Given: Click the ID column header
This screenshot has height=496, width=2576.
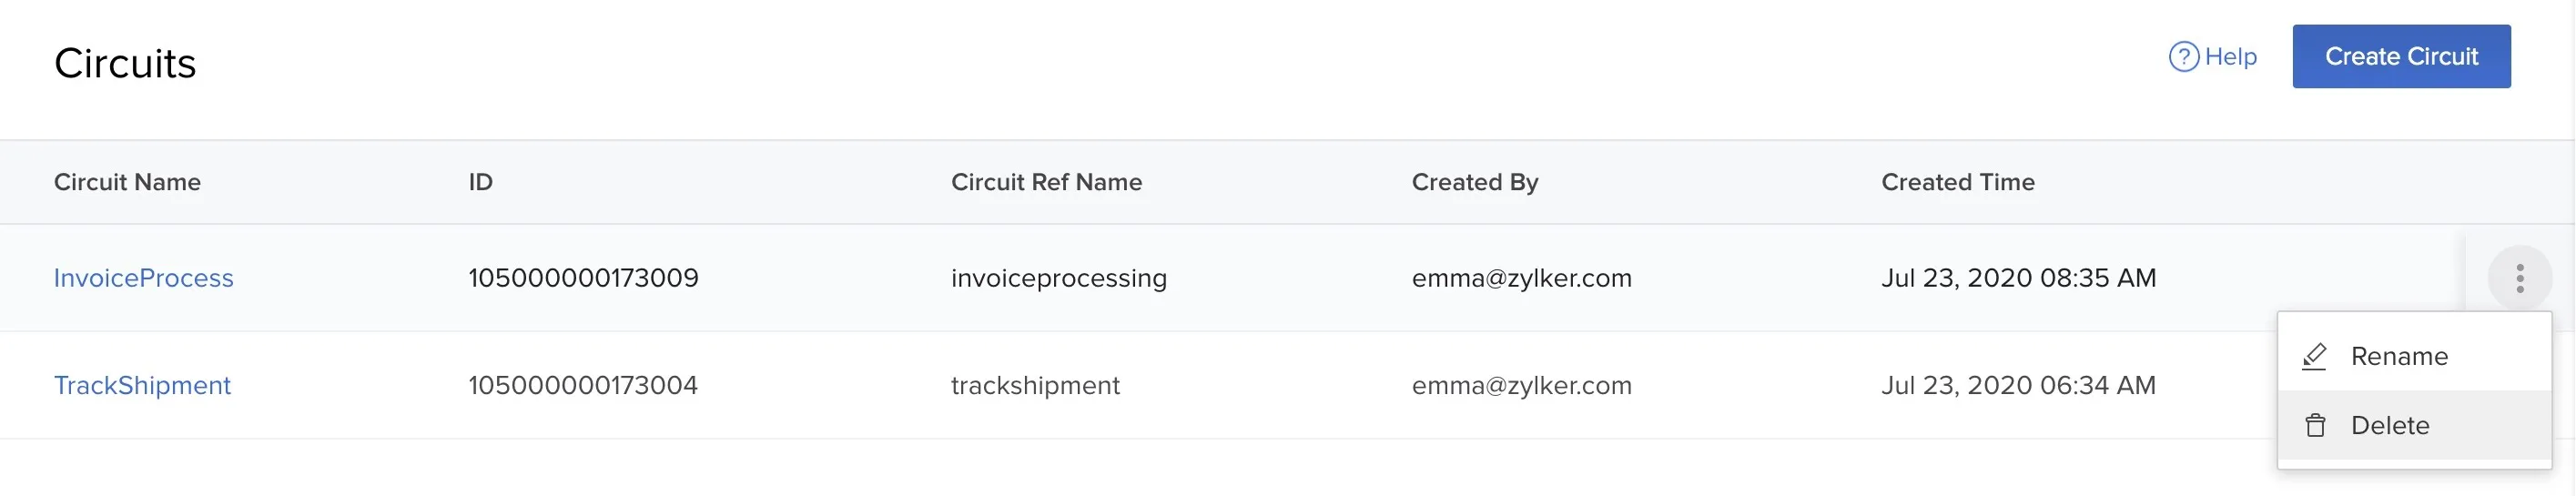Looking at the screenshot, I should pos(480,182).
